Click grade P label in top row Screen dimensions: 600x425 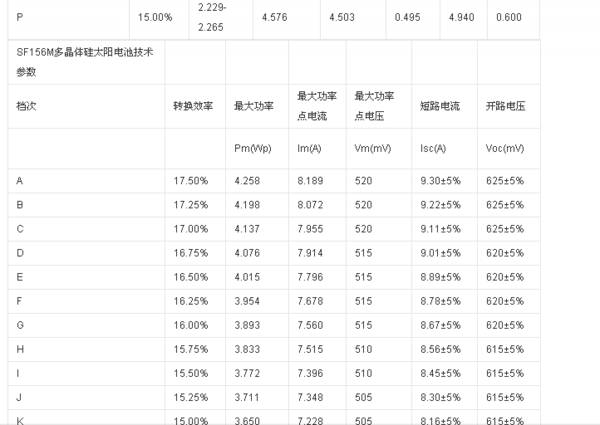[20, 17]
